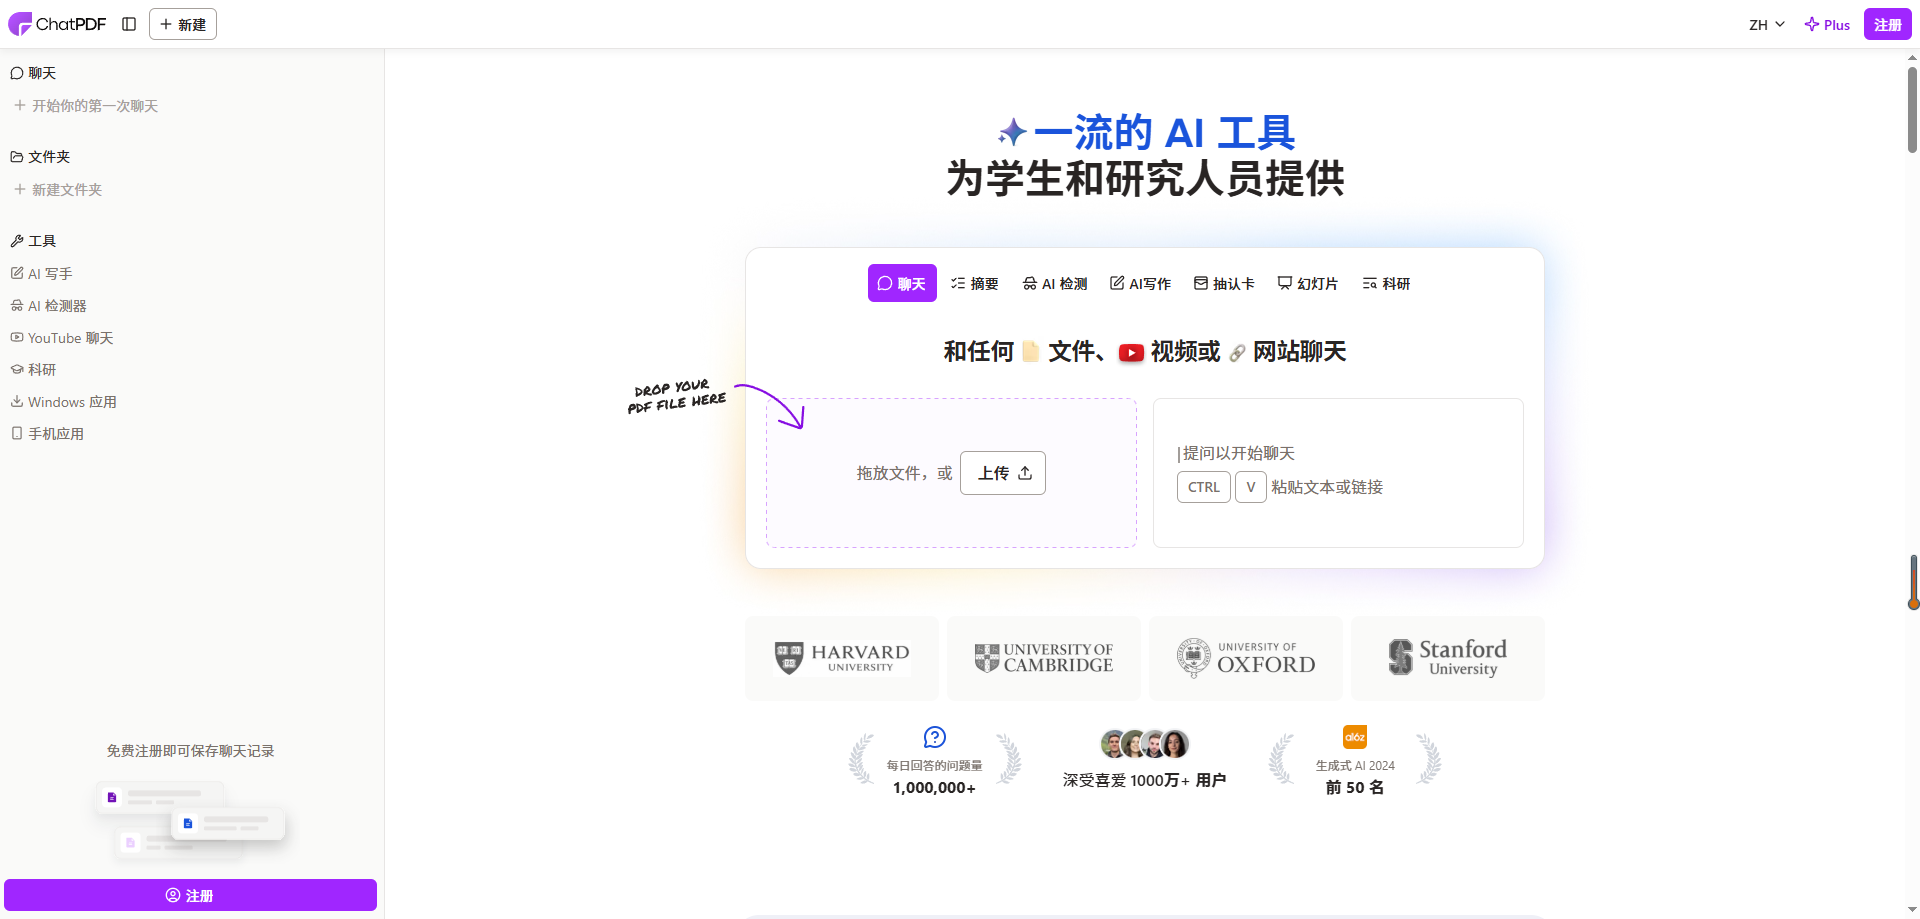This screenshot has height=919, width=1920.
Task: Click the top-right 注册 button
Action: (x=1888, y=25)
